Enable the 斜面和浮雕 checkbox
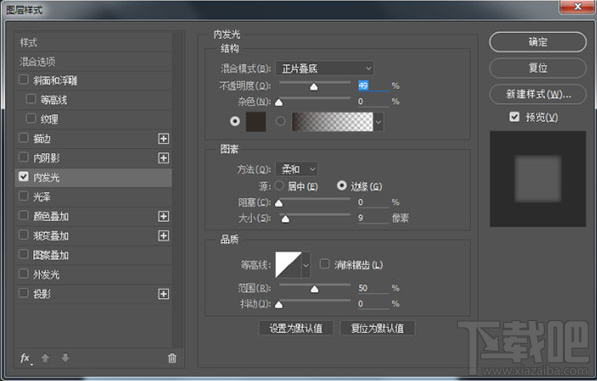597x381 pixels. (24, 80)
